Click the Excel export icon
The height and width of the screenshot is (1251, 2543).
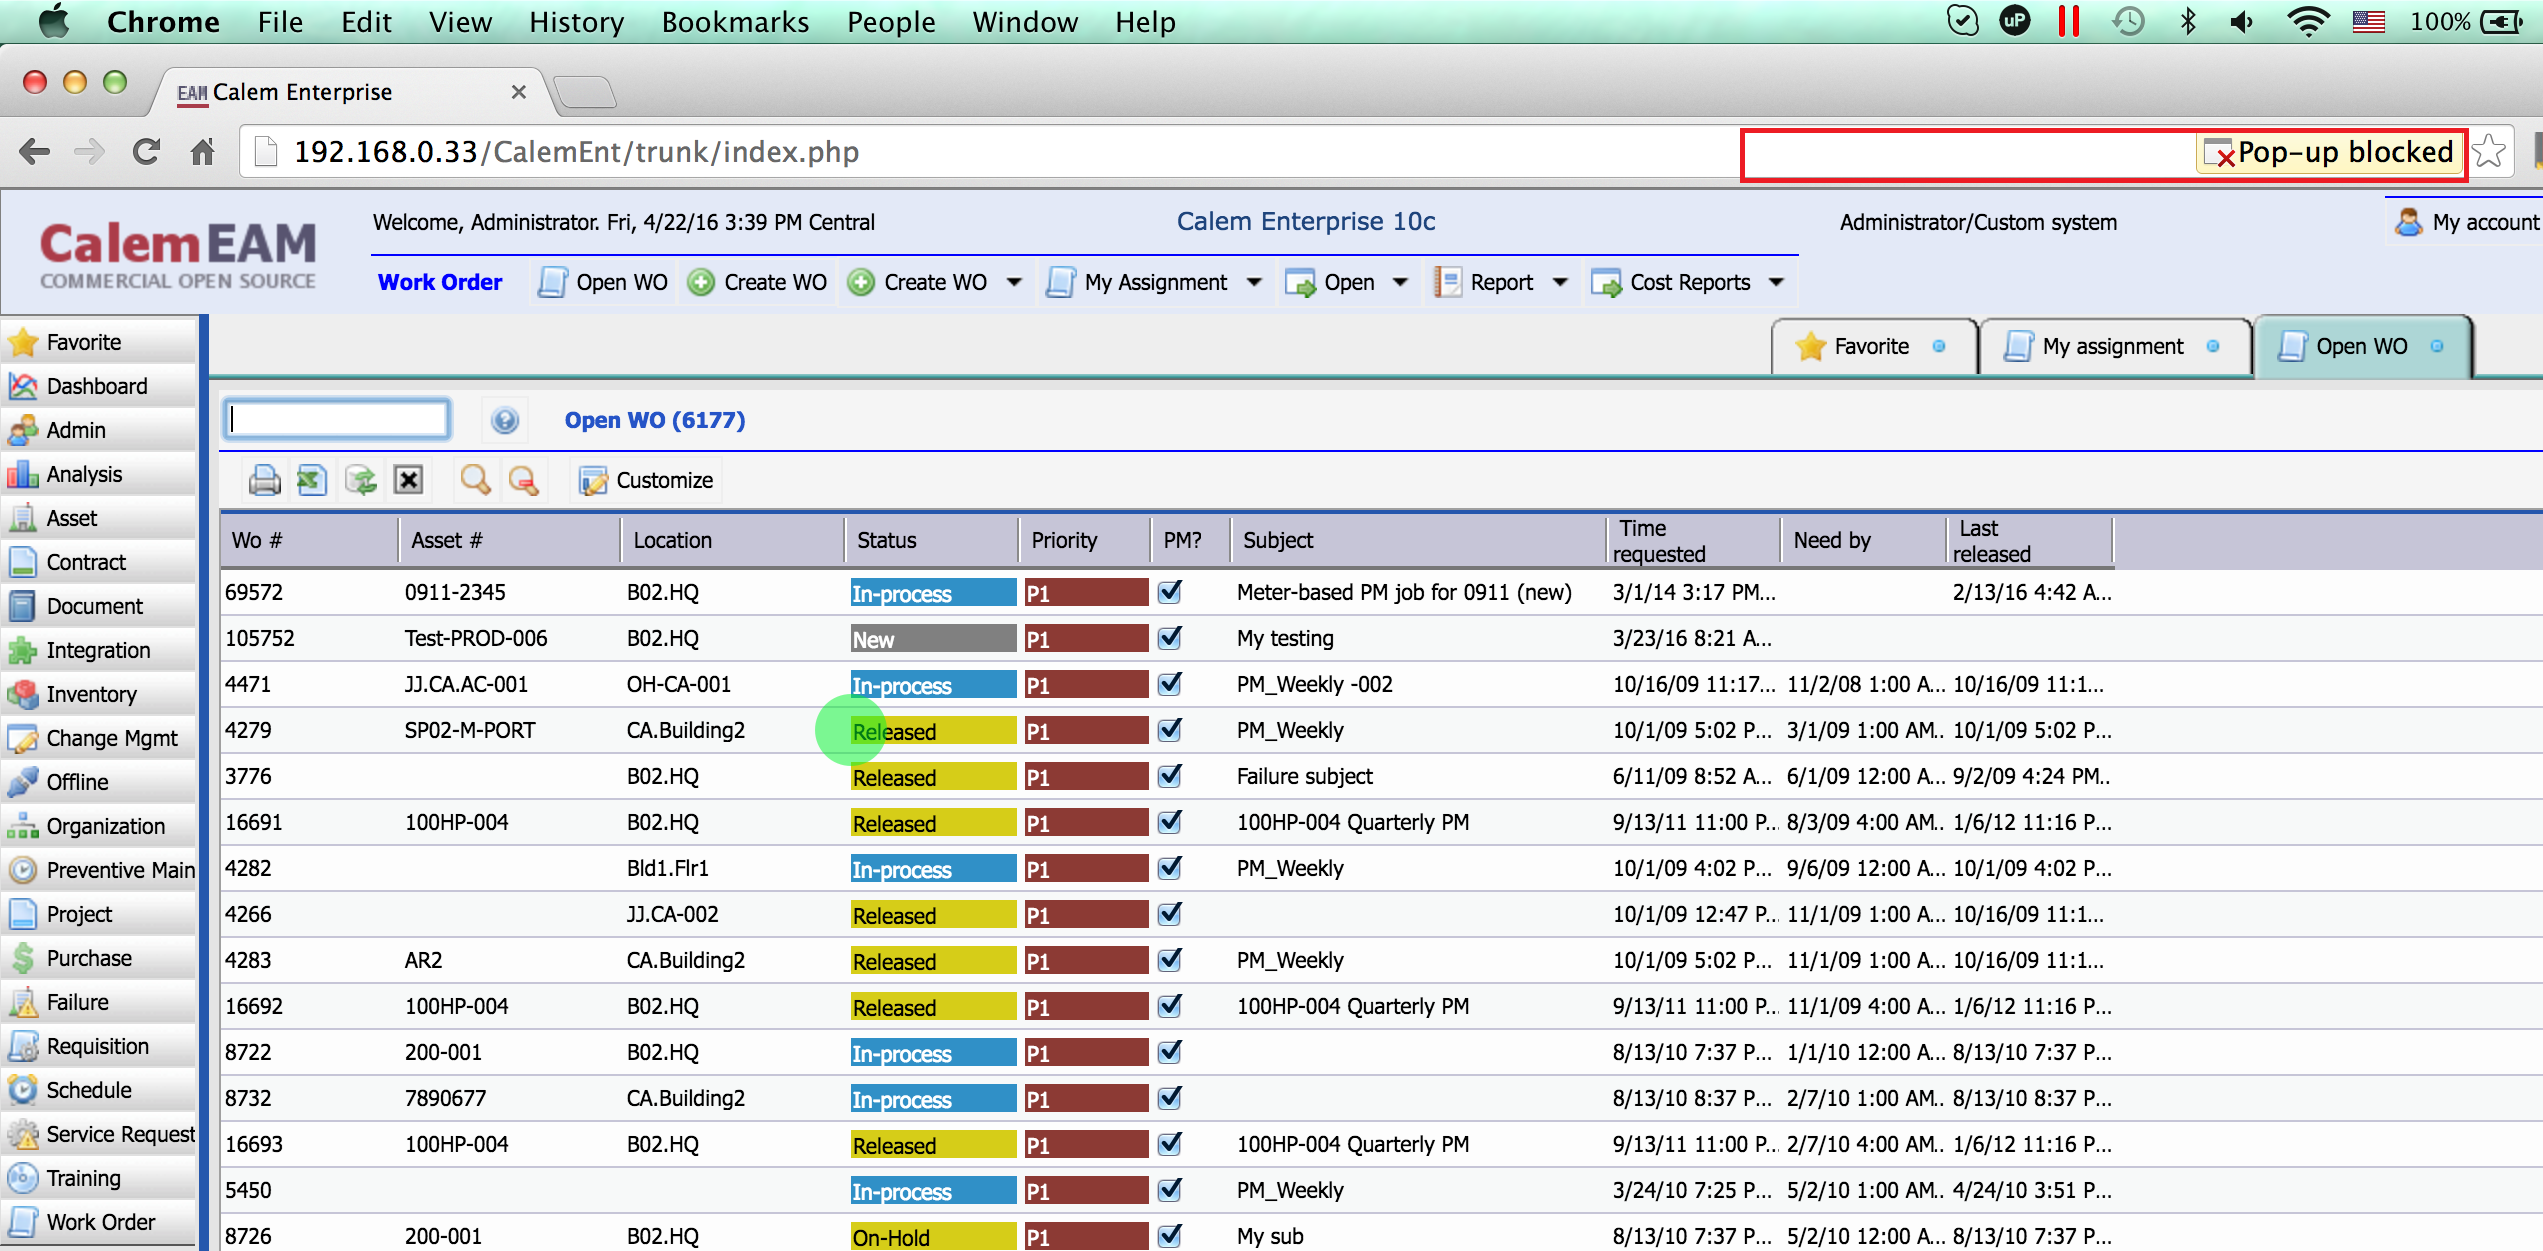pyautogui.click(x=312, y=480)
